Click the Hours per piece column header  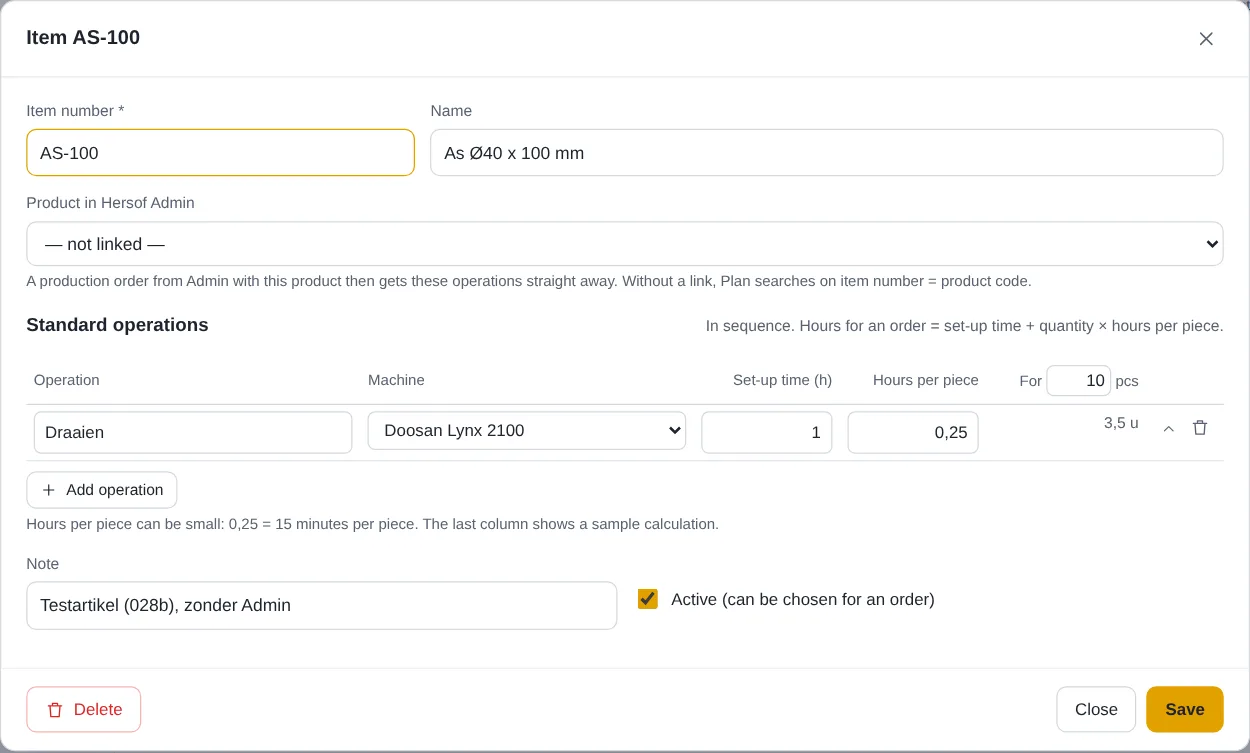[x=926, y=380]
